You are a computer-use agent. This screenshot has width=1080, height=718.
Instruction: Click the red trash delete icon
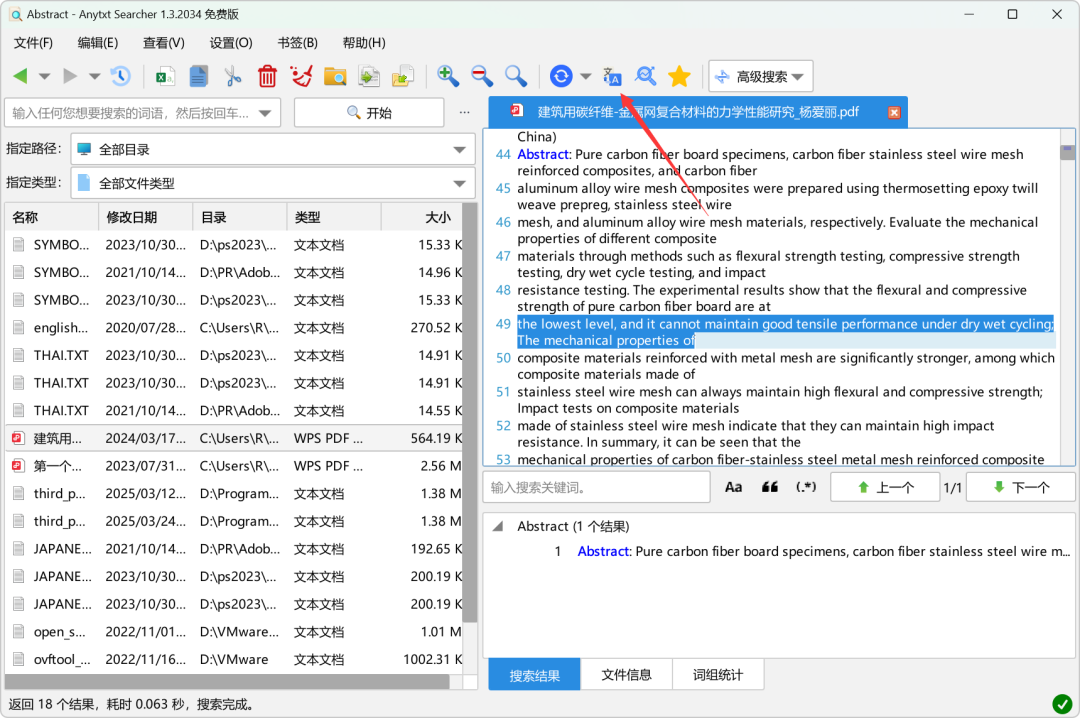pos(267,76)
